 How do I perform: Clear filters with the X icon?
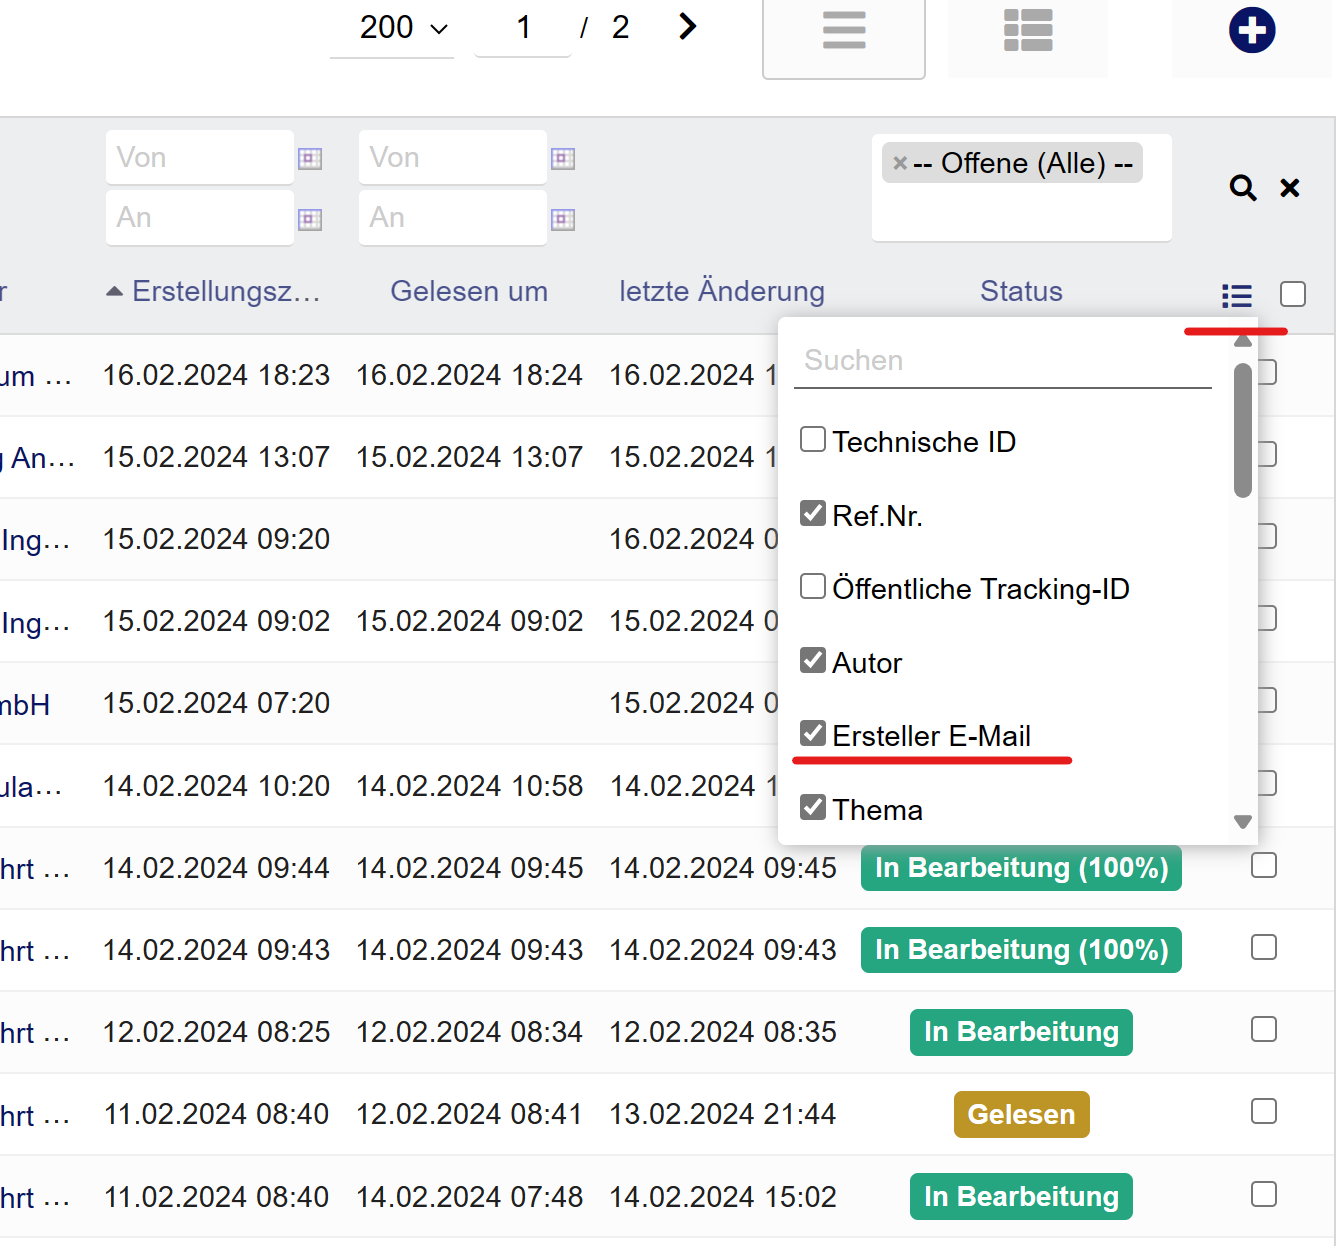(x=1290, y=187)
